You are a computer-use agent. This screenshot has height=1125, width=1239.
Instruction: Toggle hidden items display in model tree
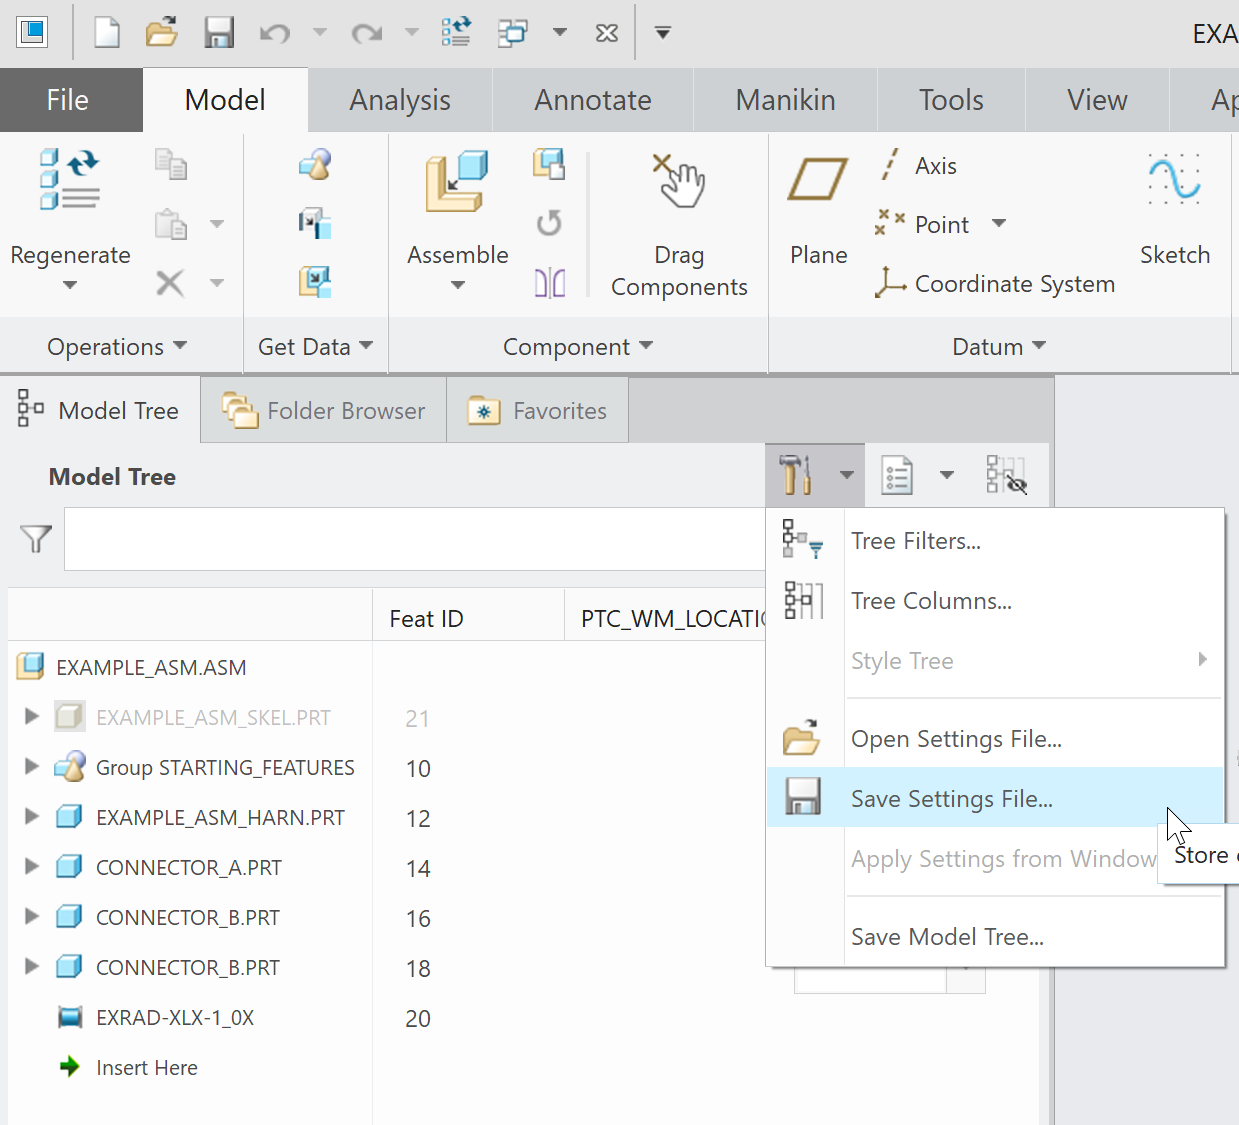(x=1006, y=474)
